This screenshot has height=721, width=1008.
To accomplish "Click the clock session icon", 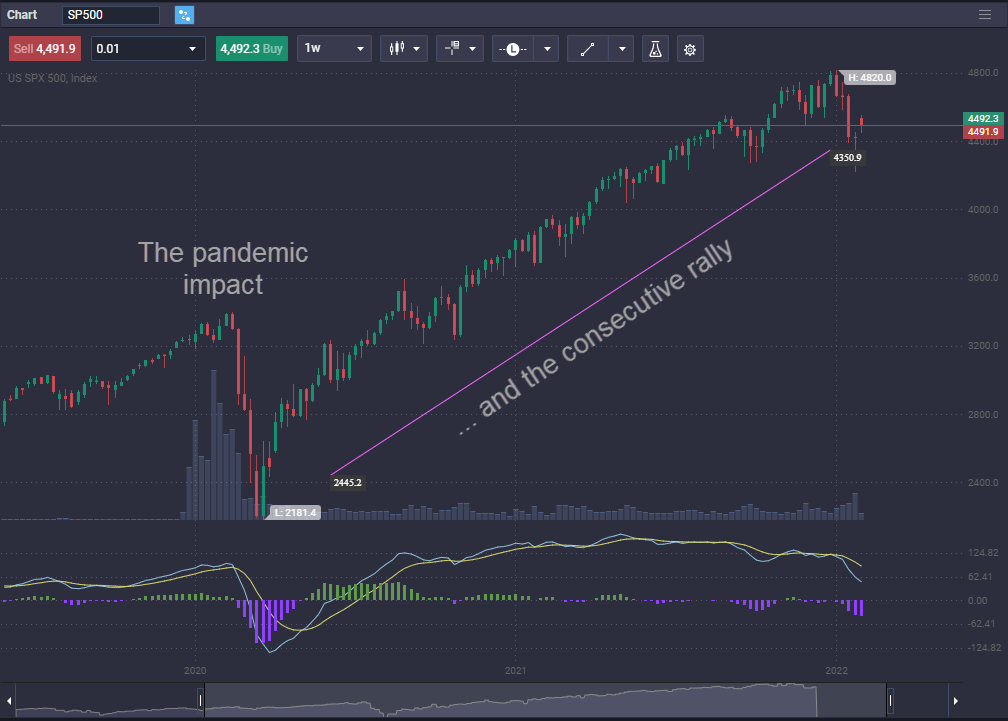I will tap(512, 48).
